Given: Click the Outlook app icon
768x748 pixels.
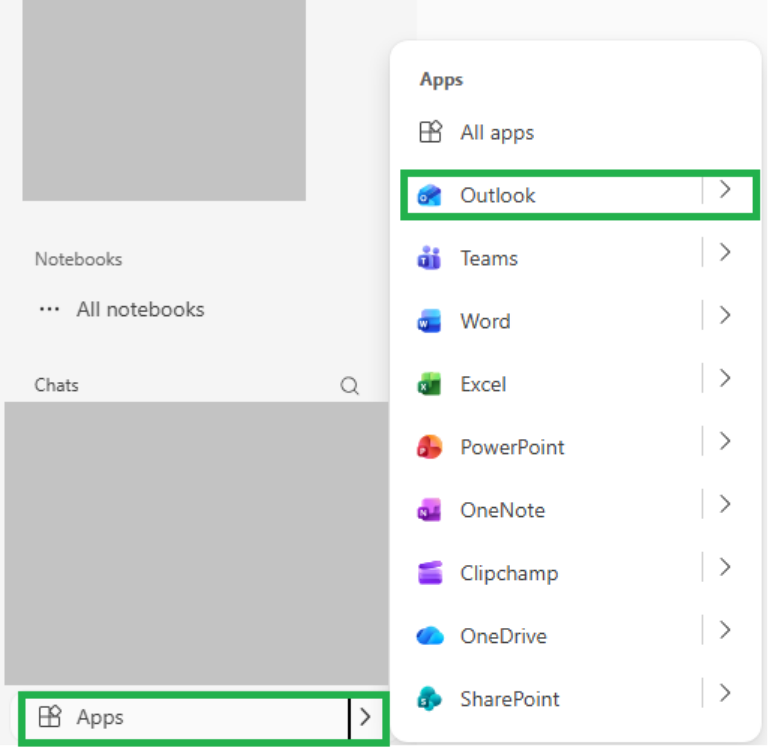Looking at the screenshot, I should [x=430, y=195].
